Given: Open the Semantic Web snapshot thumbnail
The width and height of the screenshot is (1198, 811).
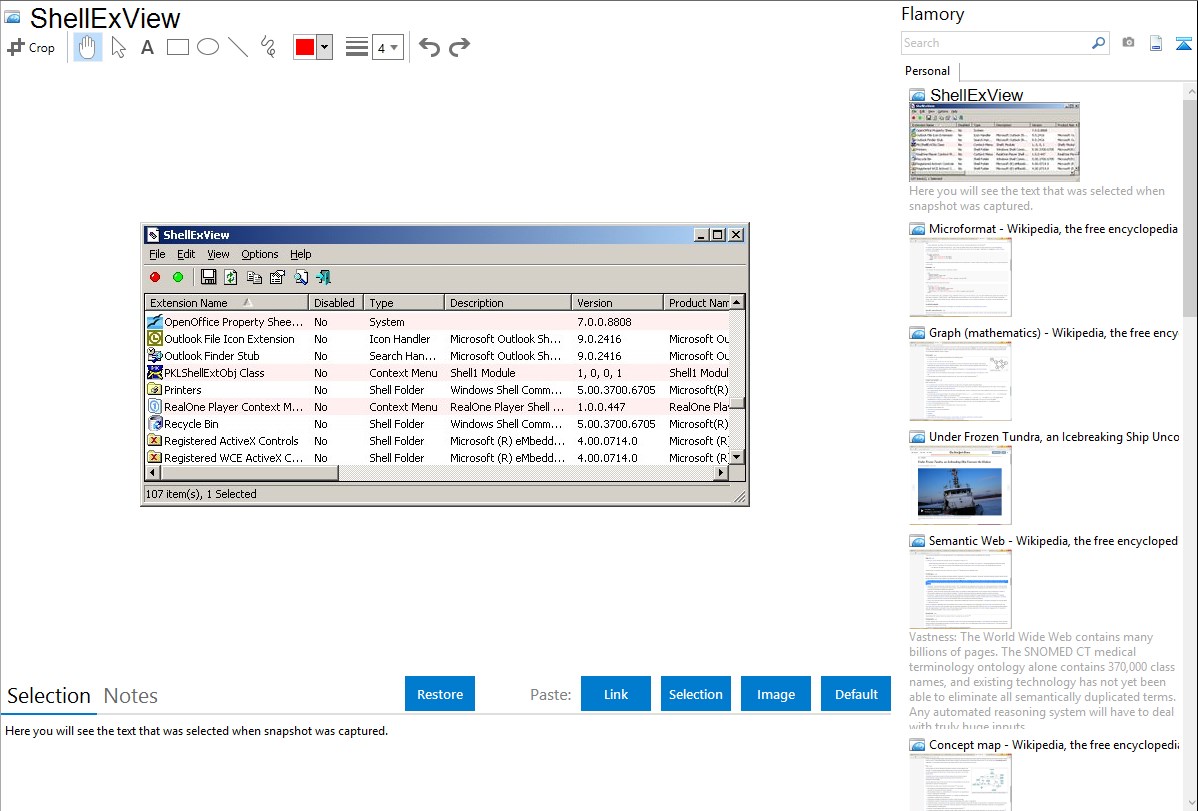Looking at the screenshot, I should [x=960, y=589].
